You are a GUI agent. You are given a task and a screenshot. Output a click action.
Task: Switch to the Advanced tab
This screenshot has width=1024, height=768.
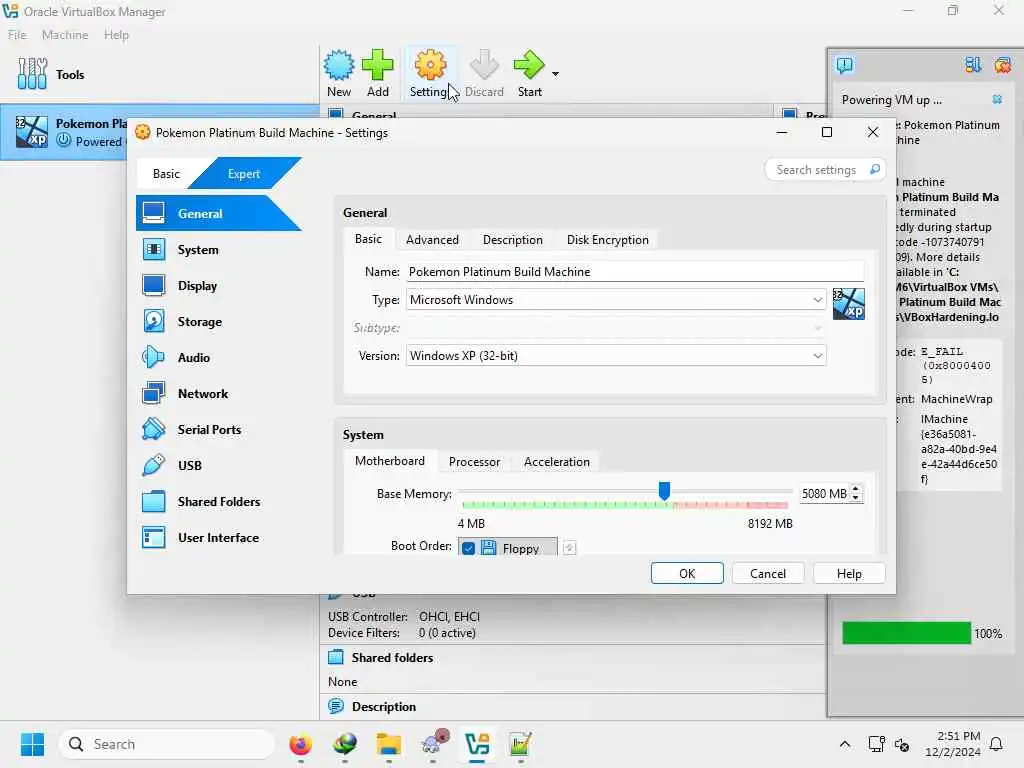tap(432, 240)
